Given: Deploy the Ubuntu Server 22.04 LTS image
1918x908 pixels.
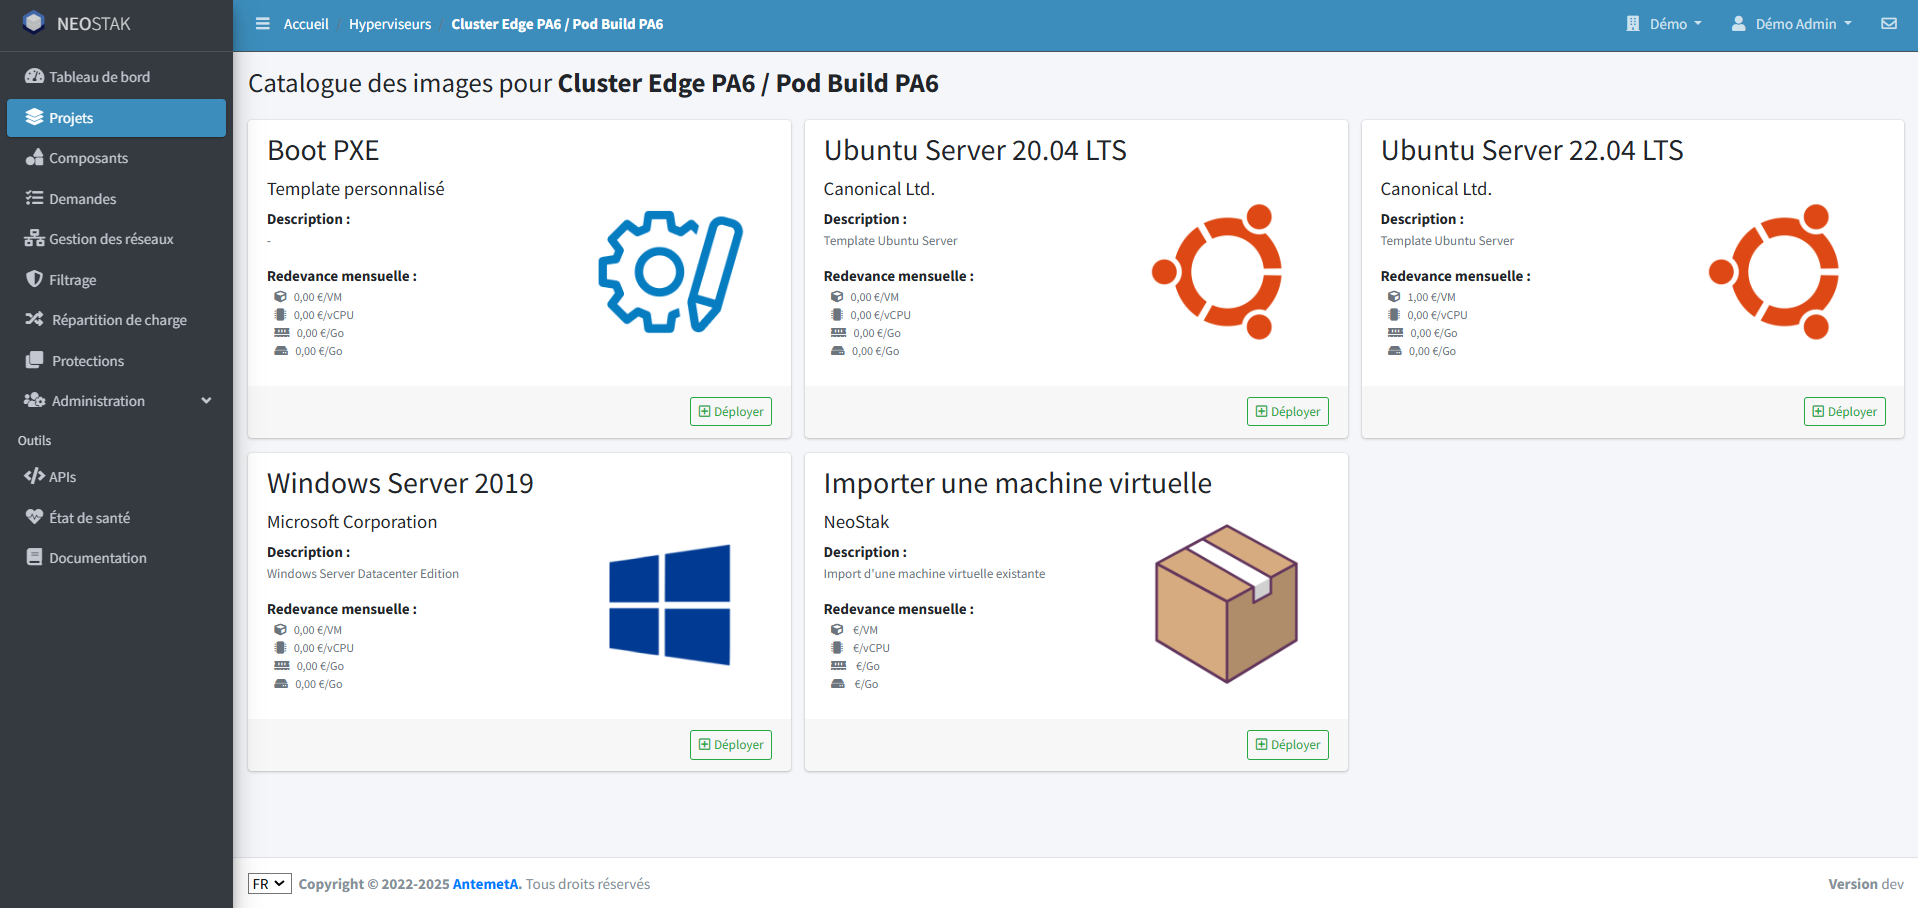Looking at the screenshot, I should (1844, 412).
